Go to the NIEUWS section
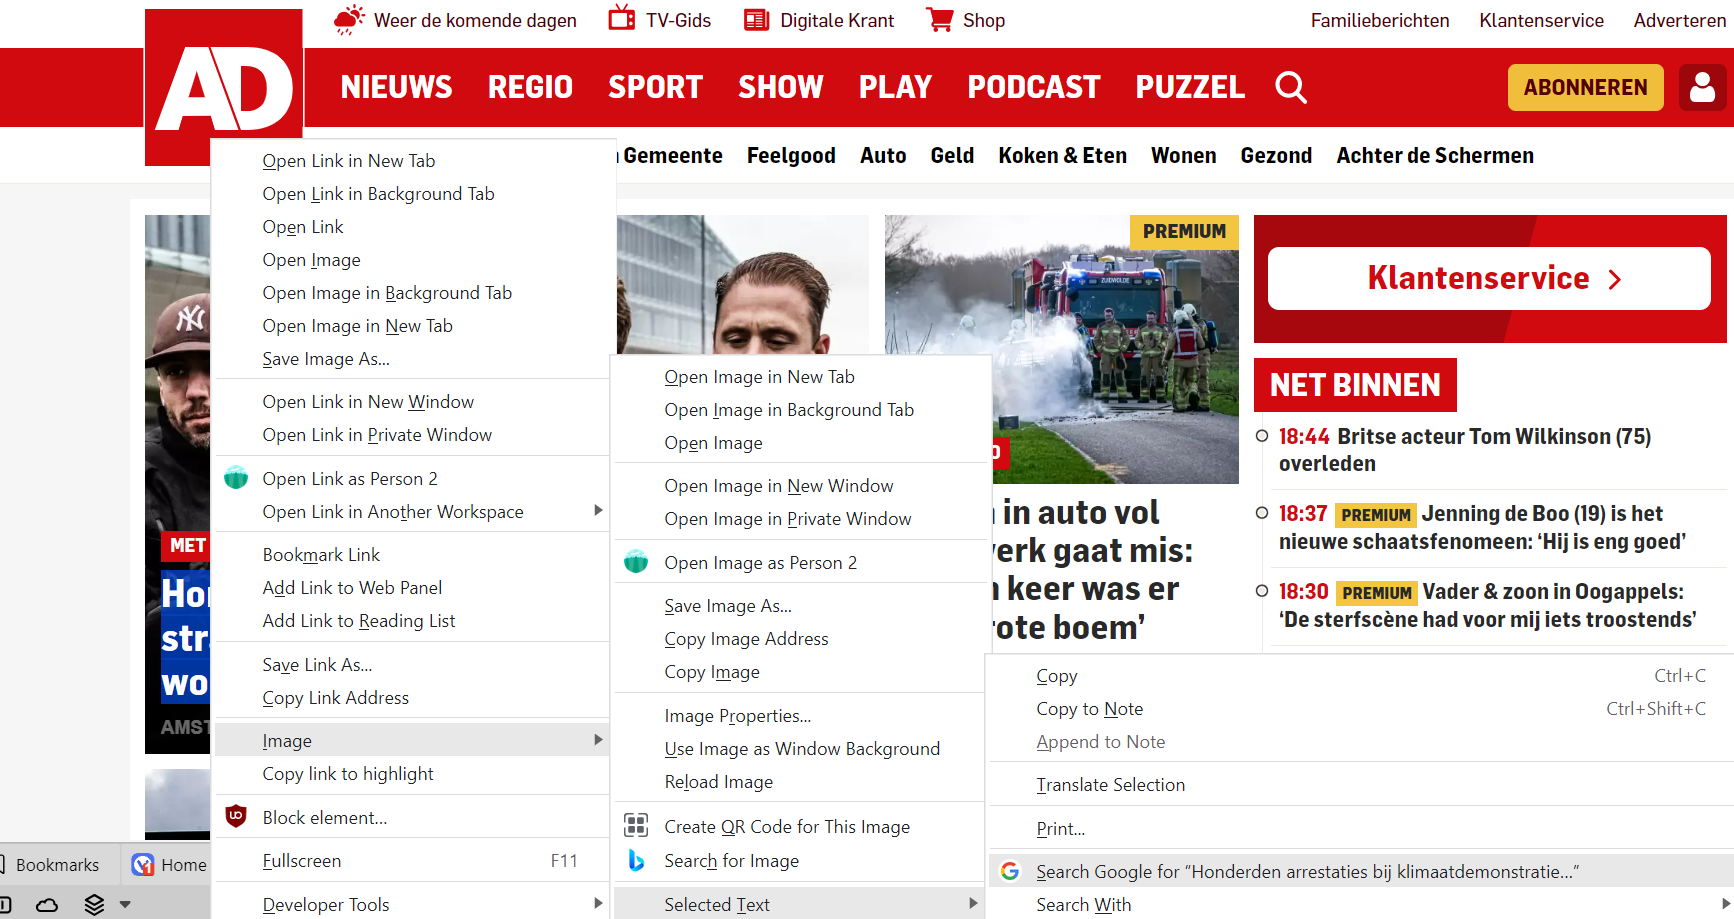This screenshot has height=919, width=1734. 396,88
